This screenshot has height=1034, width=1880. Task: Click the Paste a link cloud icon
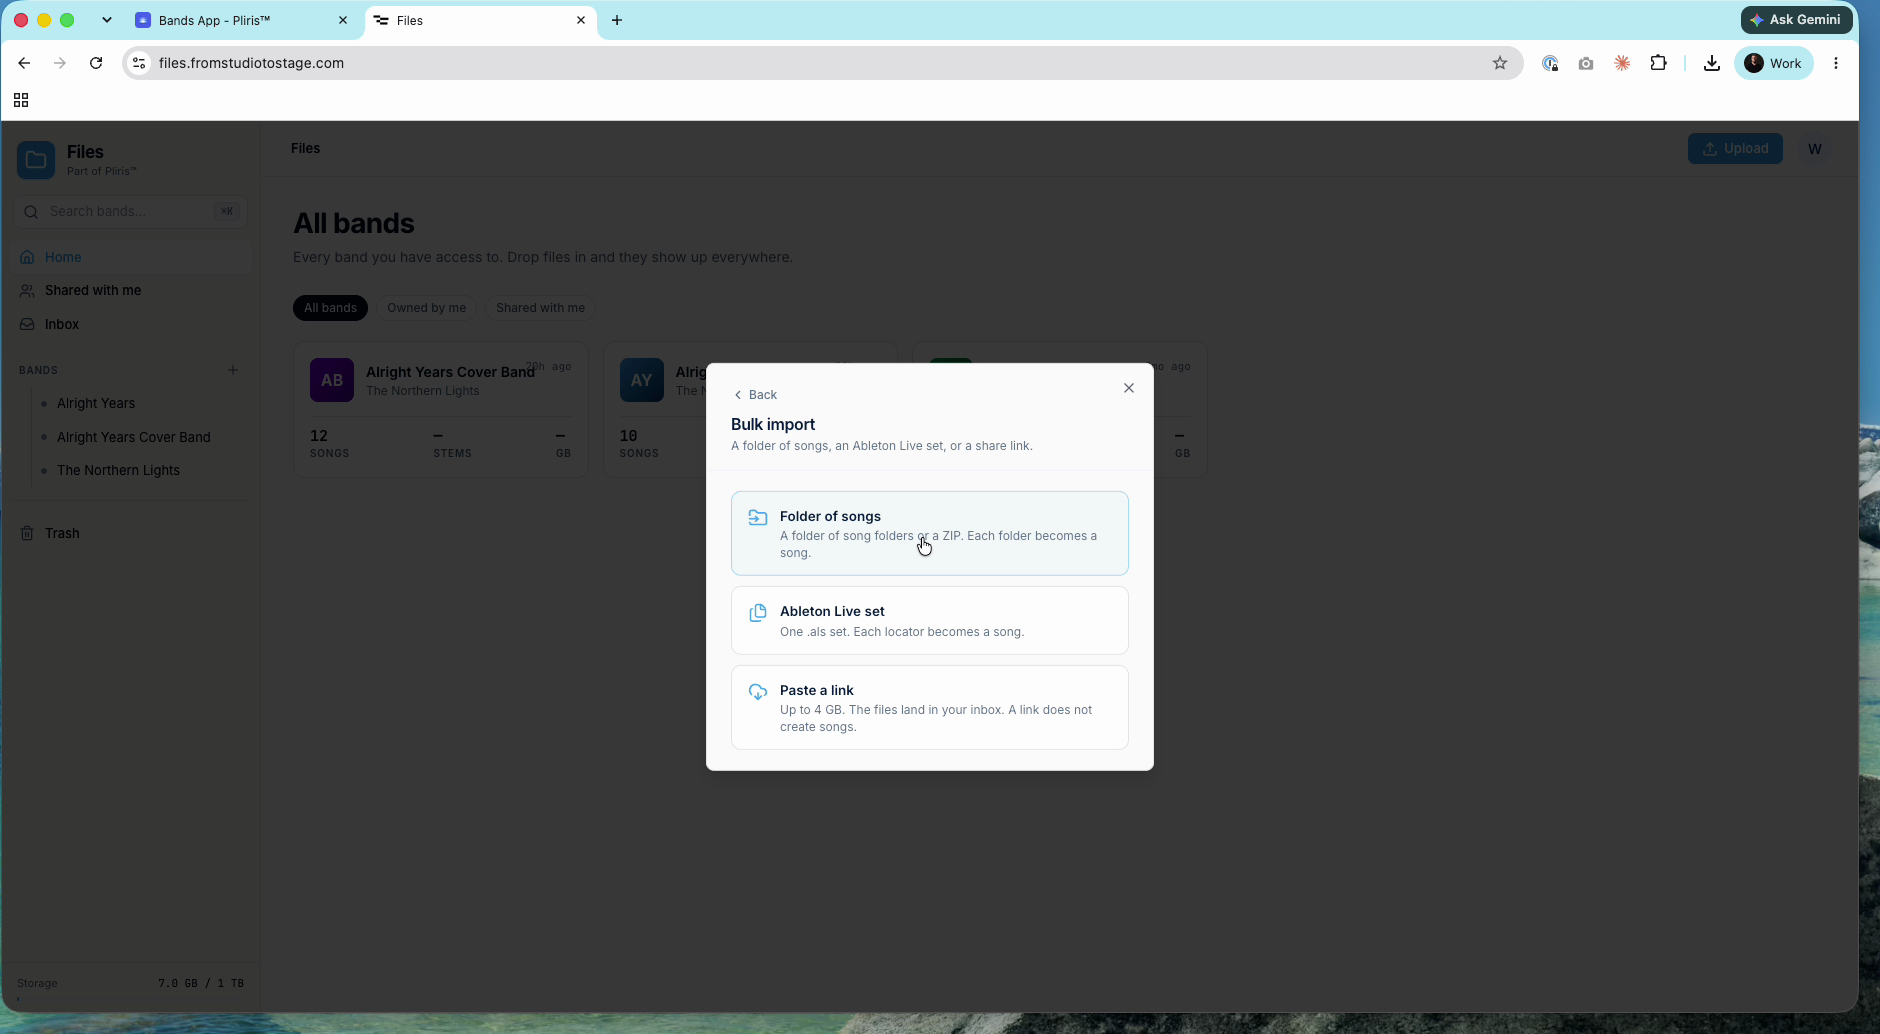pos(758,691)
